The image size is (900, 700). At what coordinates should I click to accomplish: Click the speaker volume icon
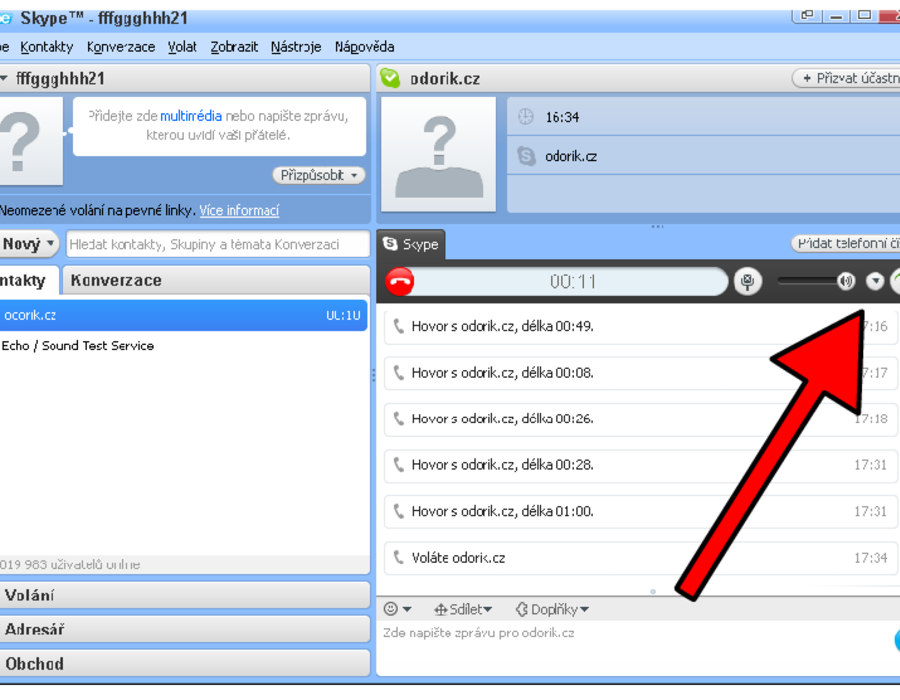(845, 281)
